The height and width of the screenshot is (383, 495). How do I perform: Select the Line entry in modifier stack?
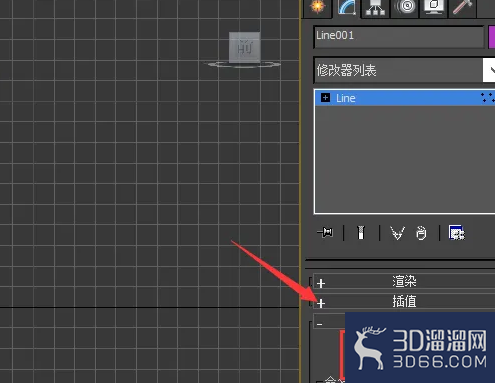coord(405,98)
